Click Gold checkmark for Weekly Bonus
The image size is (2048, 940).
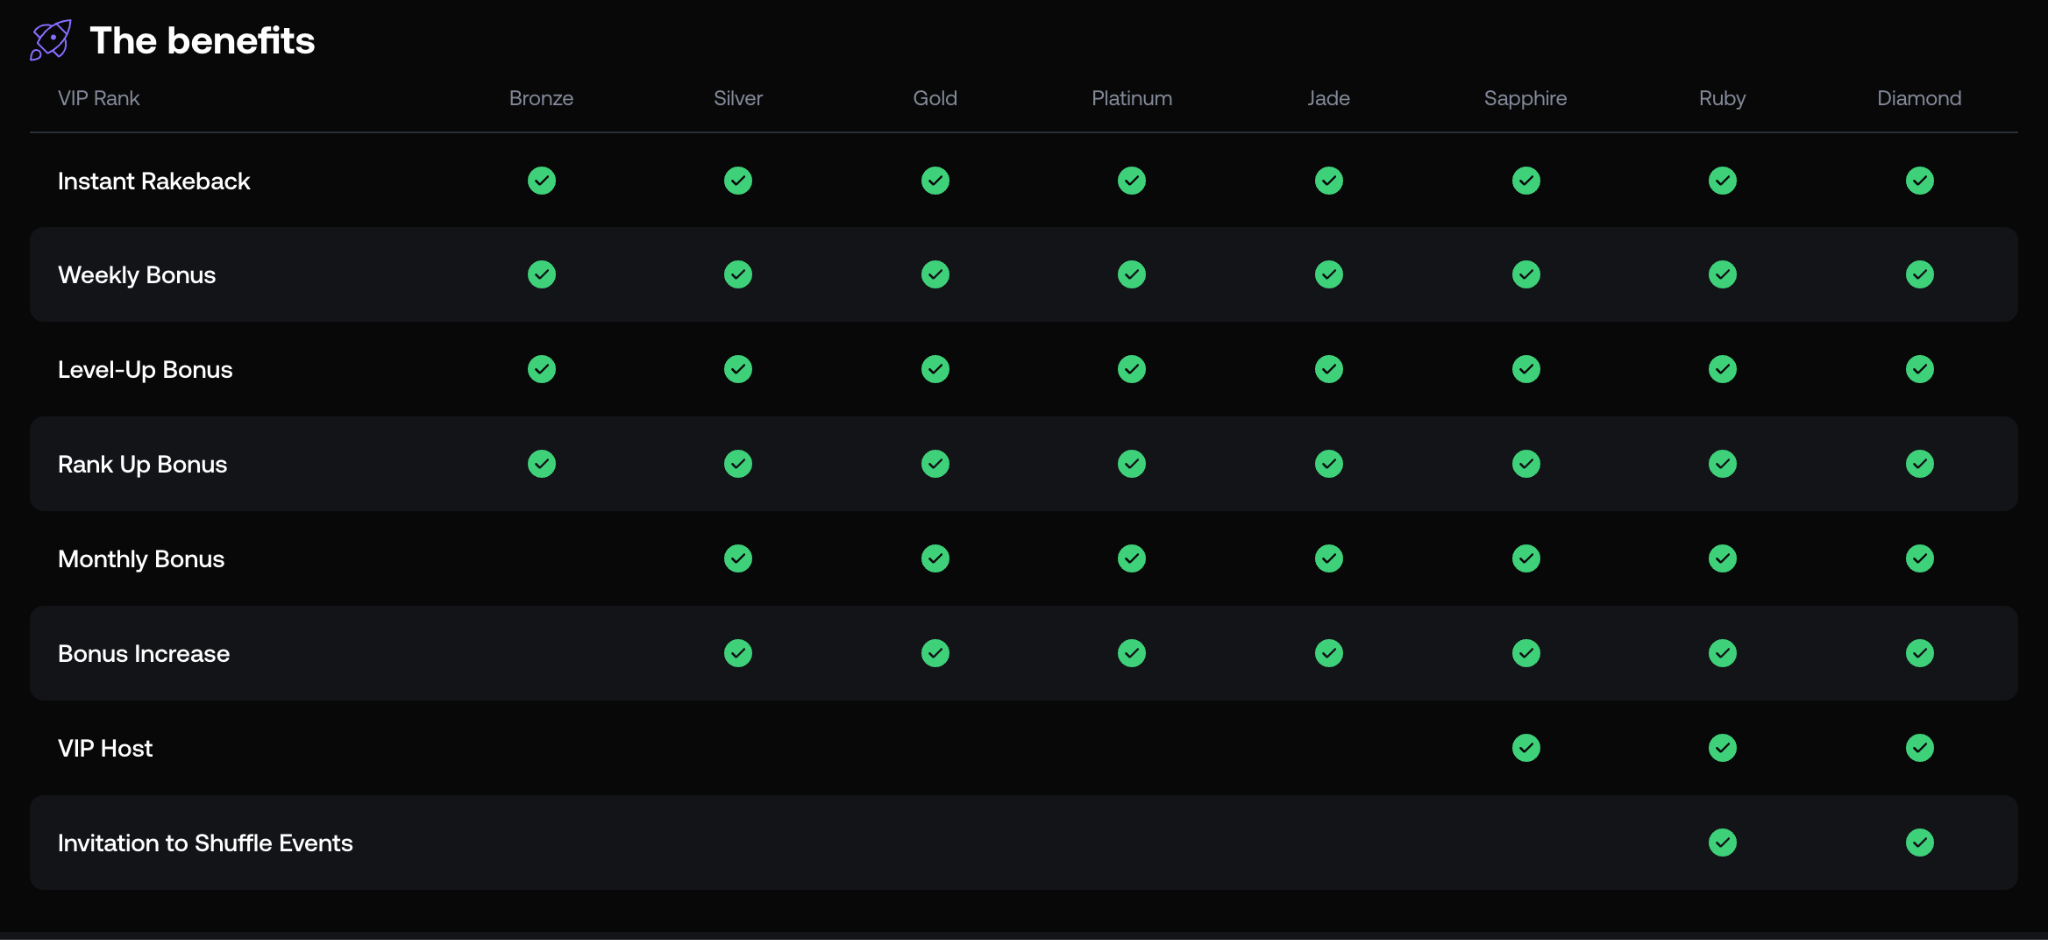click(x=935, y=275)
